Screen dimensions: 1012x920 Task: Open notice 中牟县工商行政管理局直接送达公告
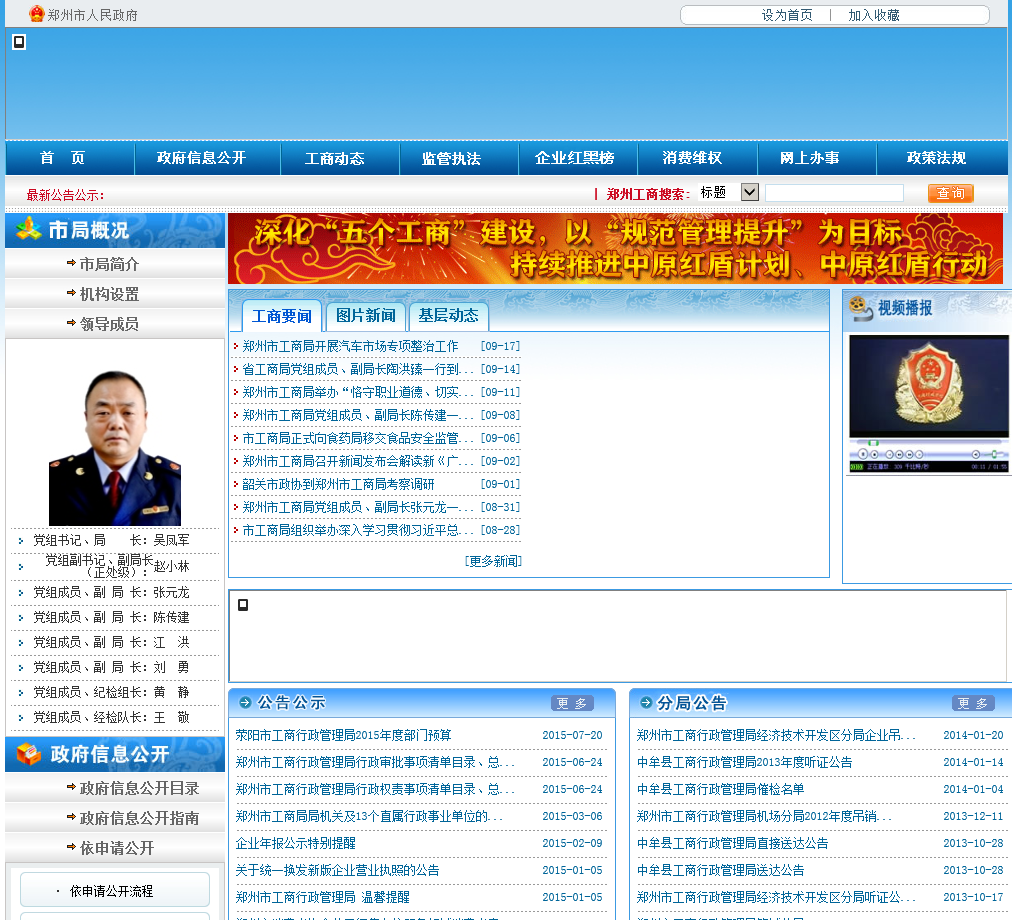tap(733, 843)
